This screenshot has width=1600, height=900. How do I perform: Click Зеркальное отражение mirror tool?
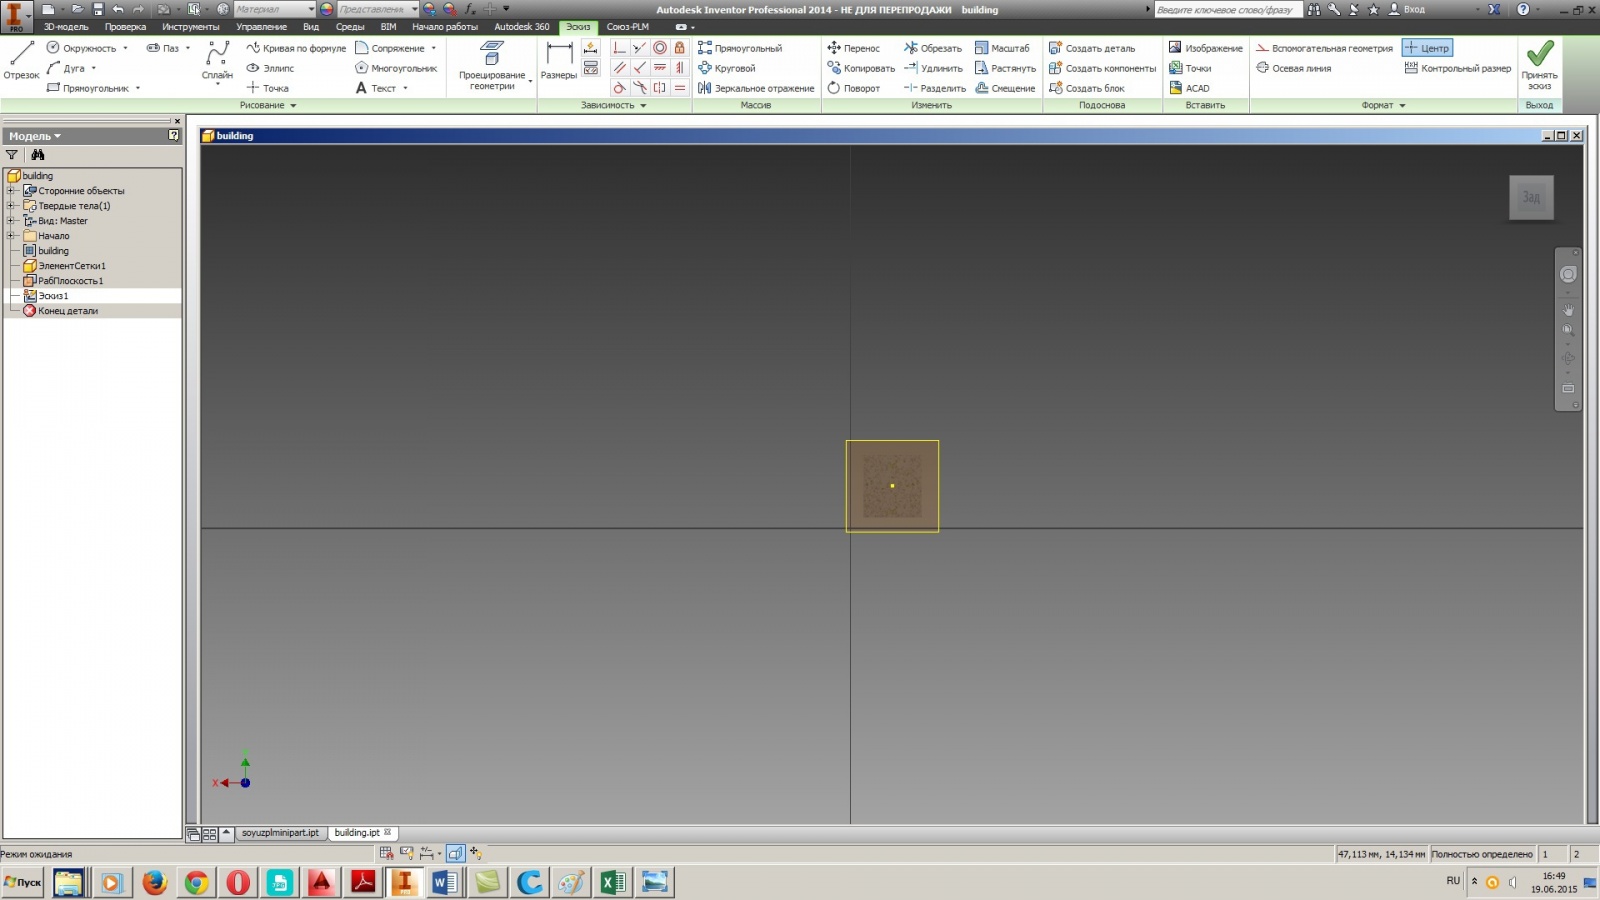756,88
